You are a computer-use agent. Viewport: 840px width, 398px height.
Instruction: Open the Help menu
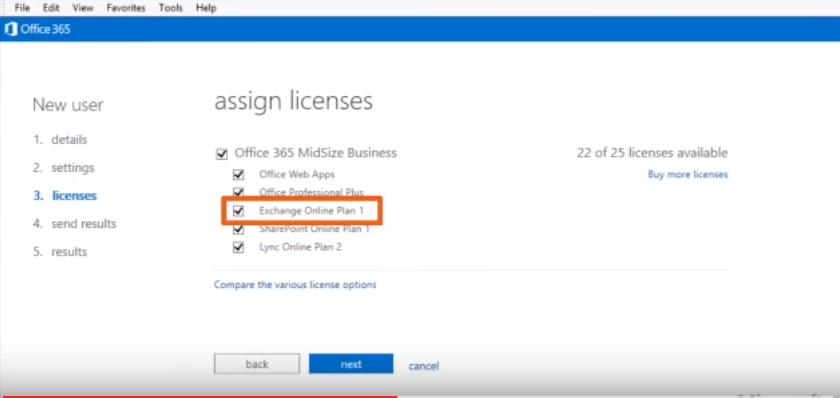coord(206,8)
